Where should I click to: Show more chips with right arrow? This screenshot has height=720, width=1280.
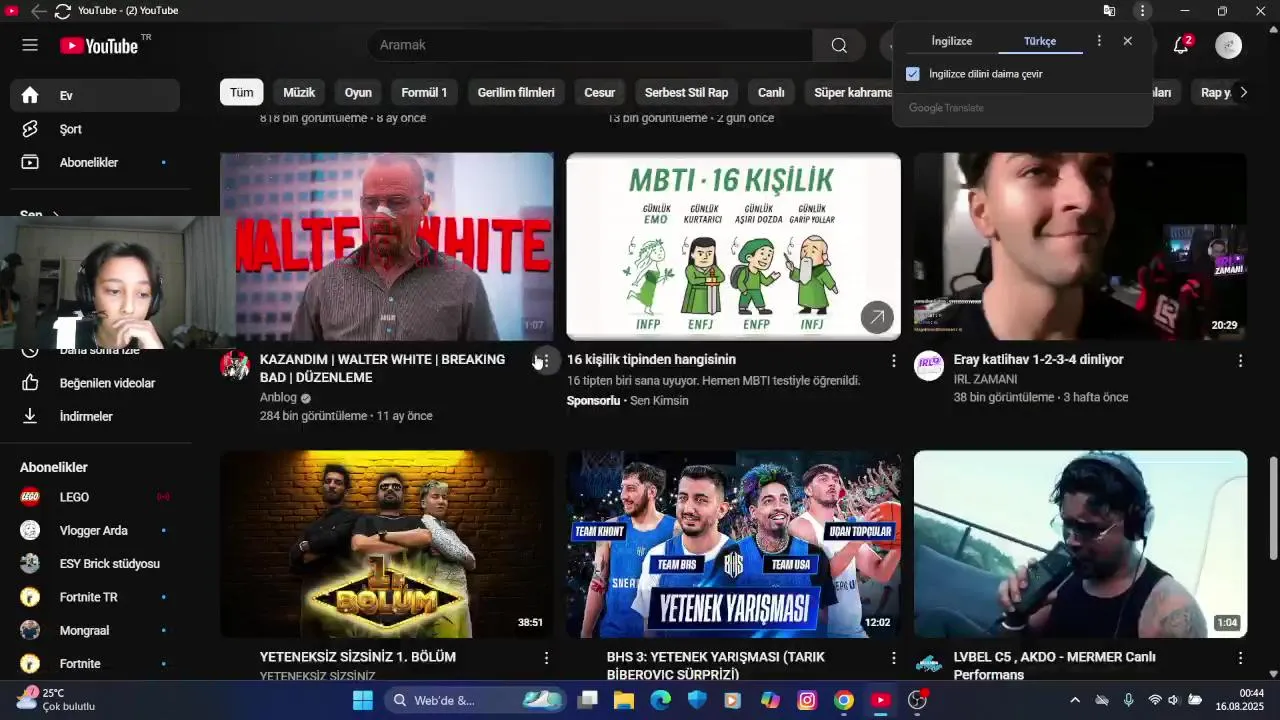click(1243, 92)
